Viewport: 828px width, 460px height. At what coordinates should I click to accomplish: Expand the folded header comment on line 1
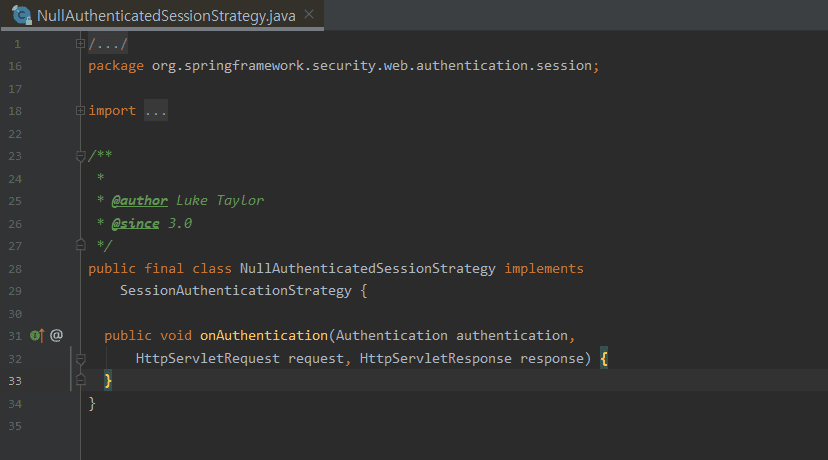(81, 44)
